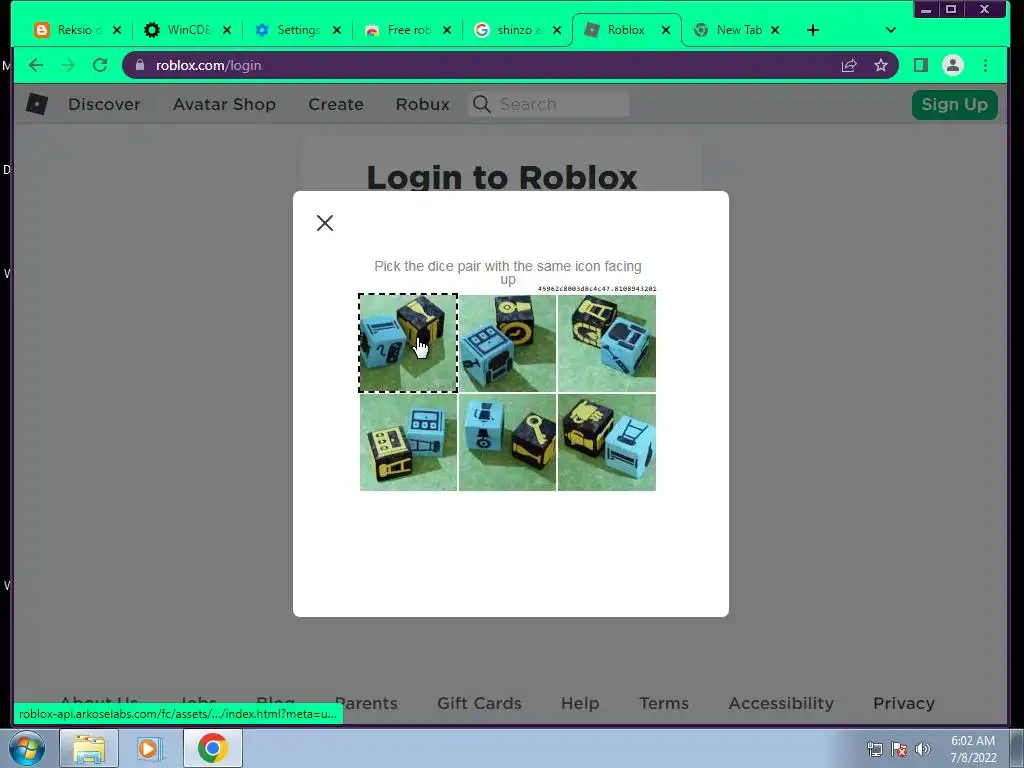Viewport: 1024px width, 768px height.
Task: Close the Reksio tab
Action: coord(117,30)
